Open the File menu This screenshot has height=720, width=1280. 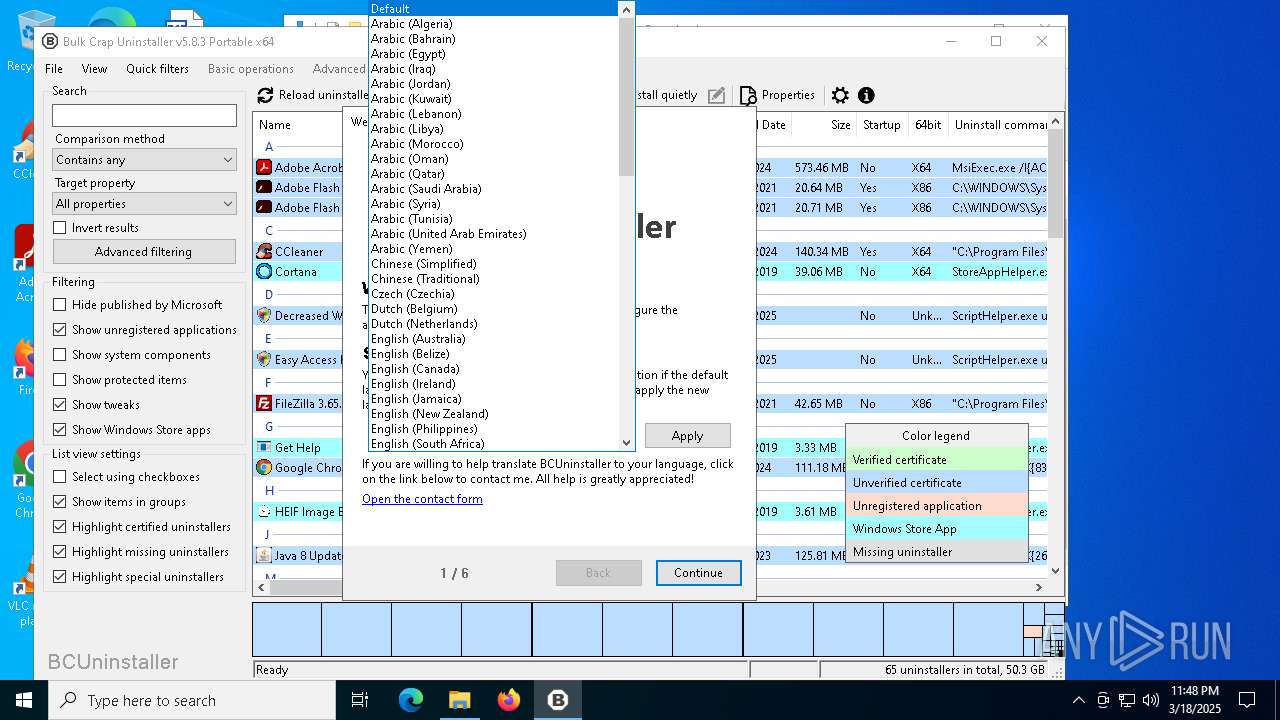[54, 69]
